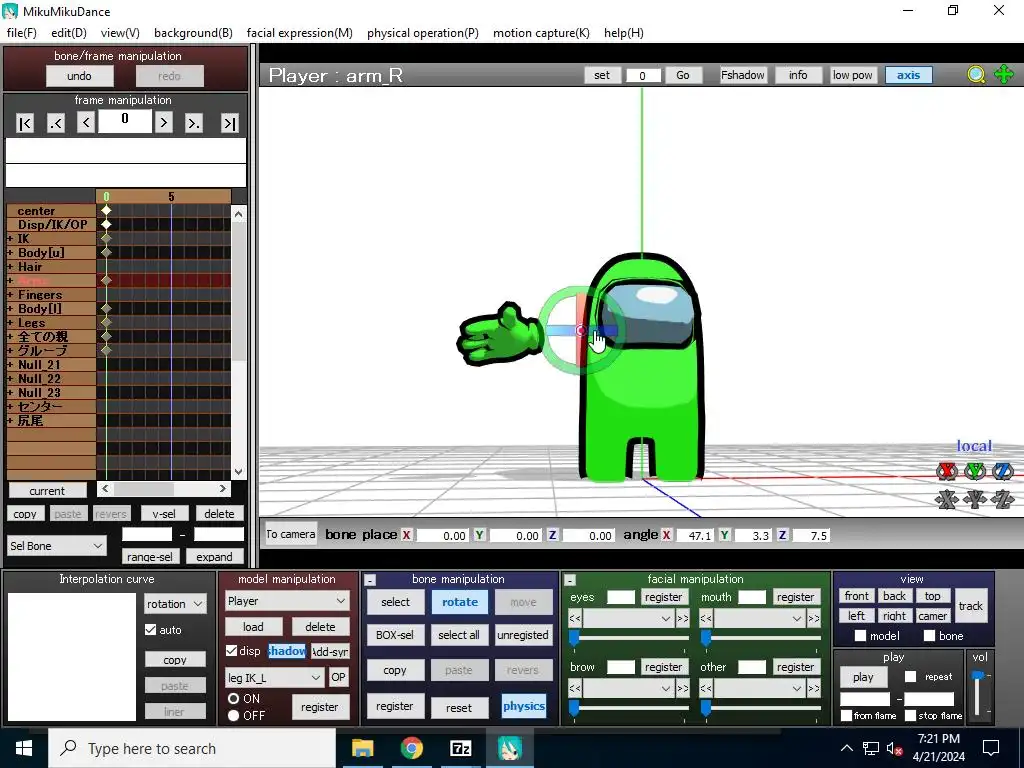Screen dimensions: 1024x768
Task: Select the IK ON radio button
Action: 233,698
